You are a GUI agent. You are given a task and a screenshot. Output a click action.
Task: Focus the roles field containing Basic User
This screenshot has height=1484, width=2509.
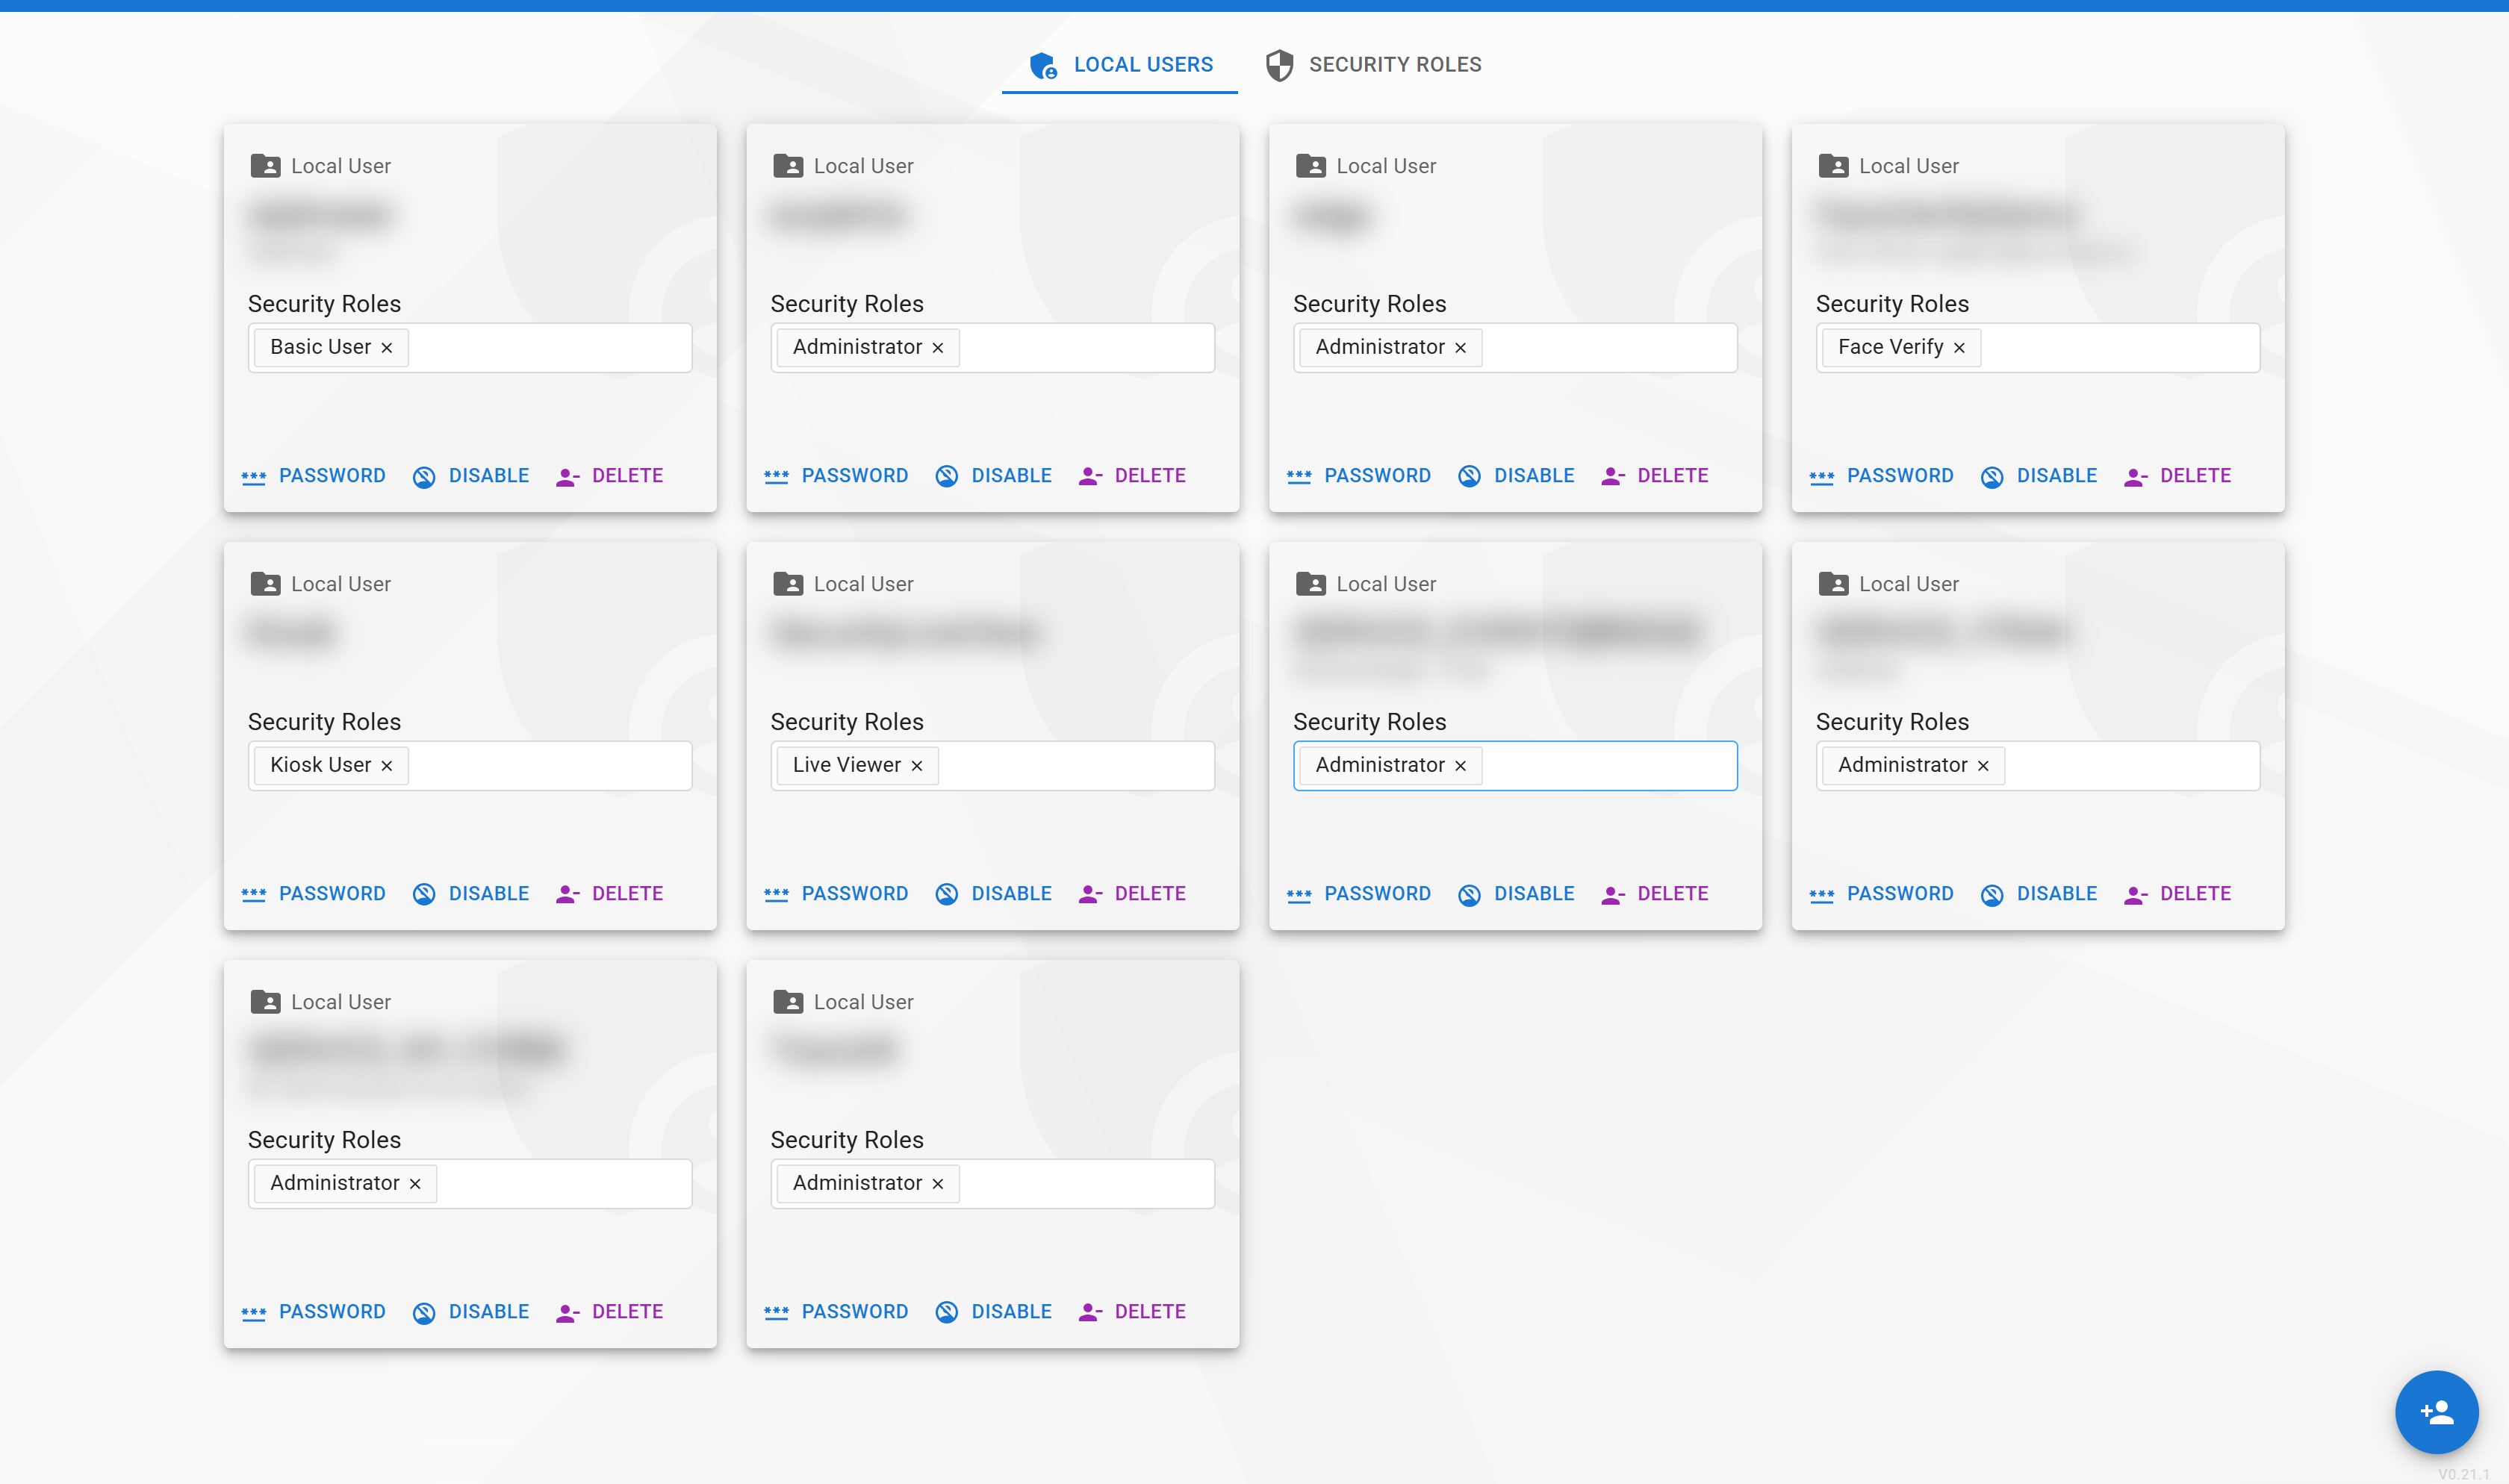tap(470, 348)
